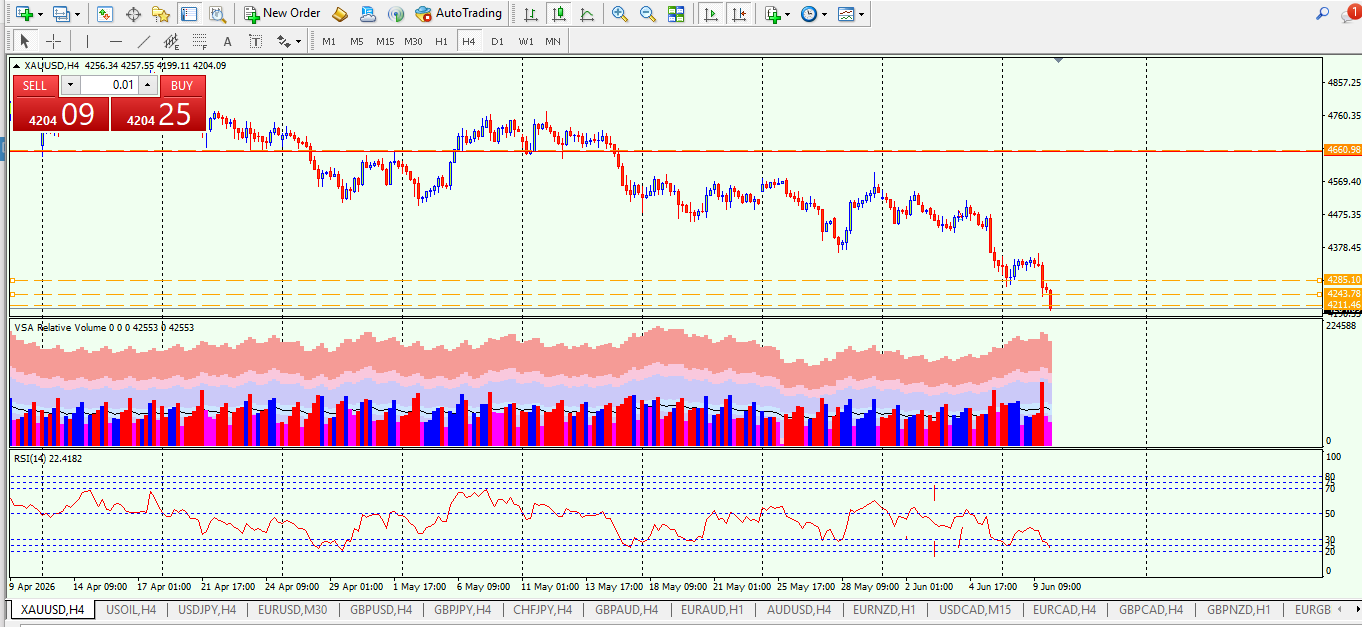1362x627 pixels.
Task: Select the text A tool
Action: [227, 41]
